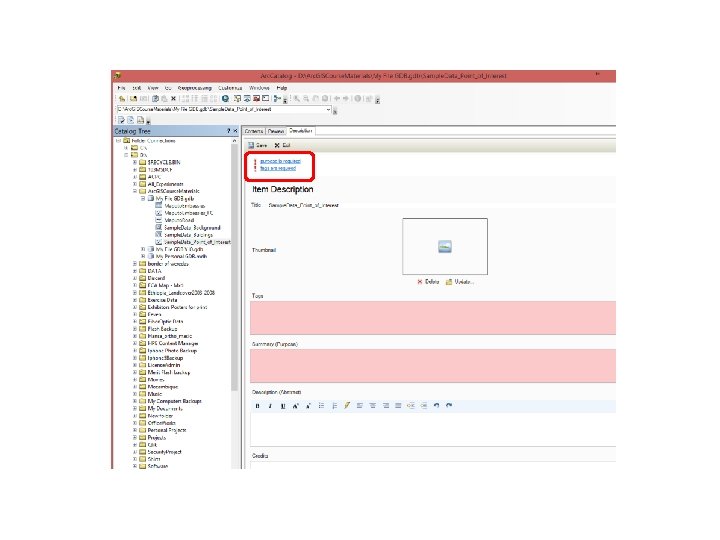
Task: Click into the pink Tags field
Action: [x=433, y=318]
